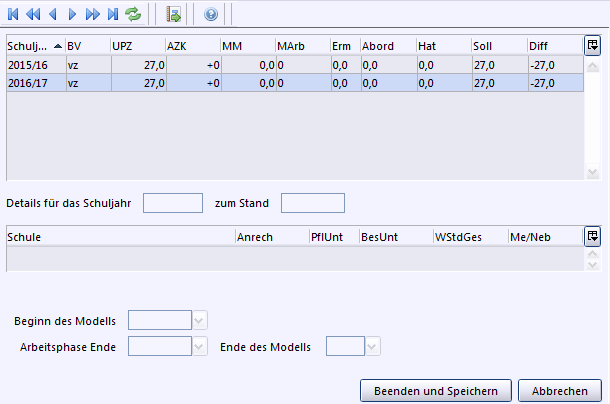Jump to the first record

13,14
